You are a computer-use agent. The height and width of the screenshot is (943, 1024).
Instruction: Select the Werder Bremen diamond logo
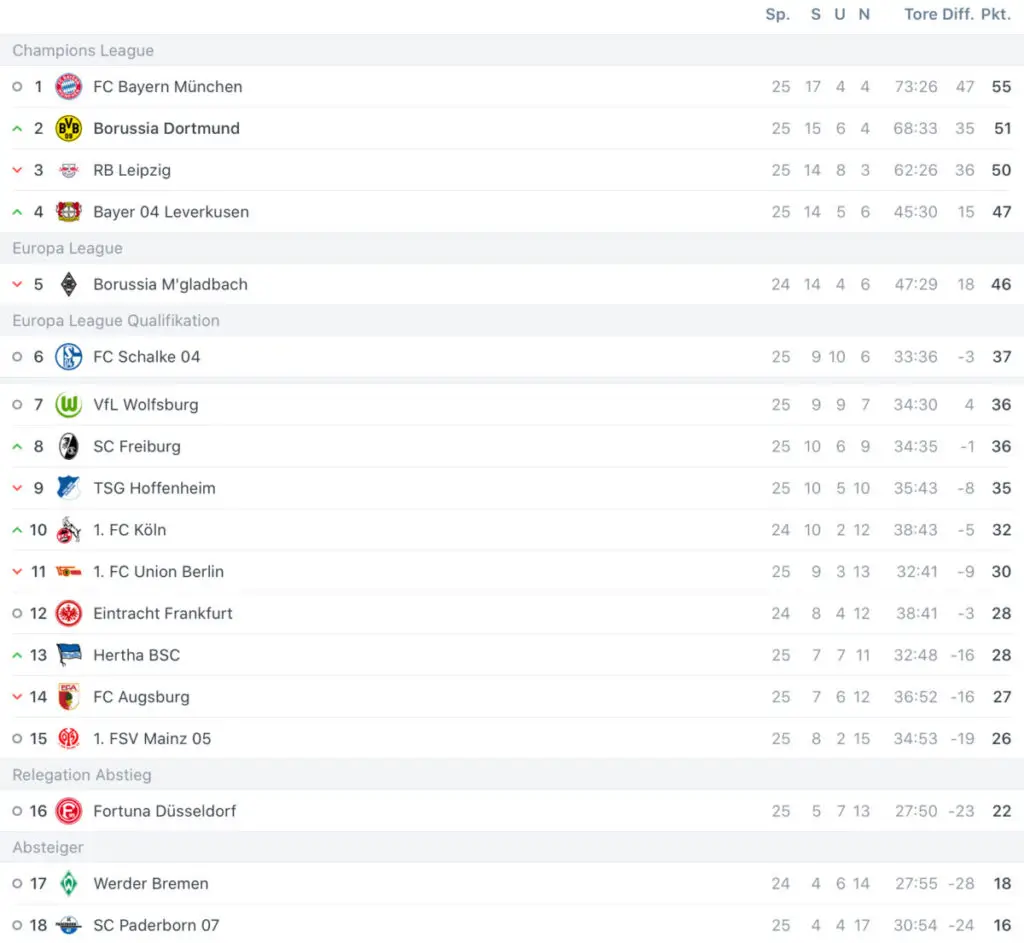point(69,884)
